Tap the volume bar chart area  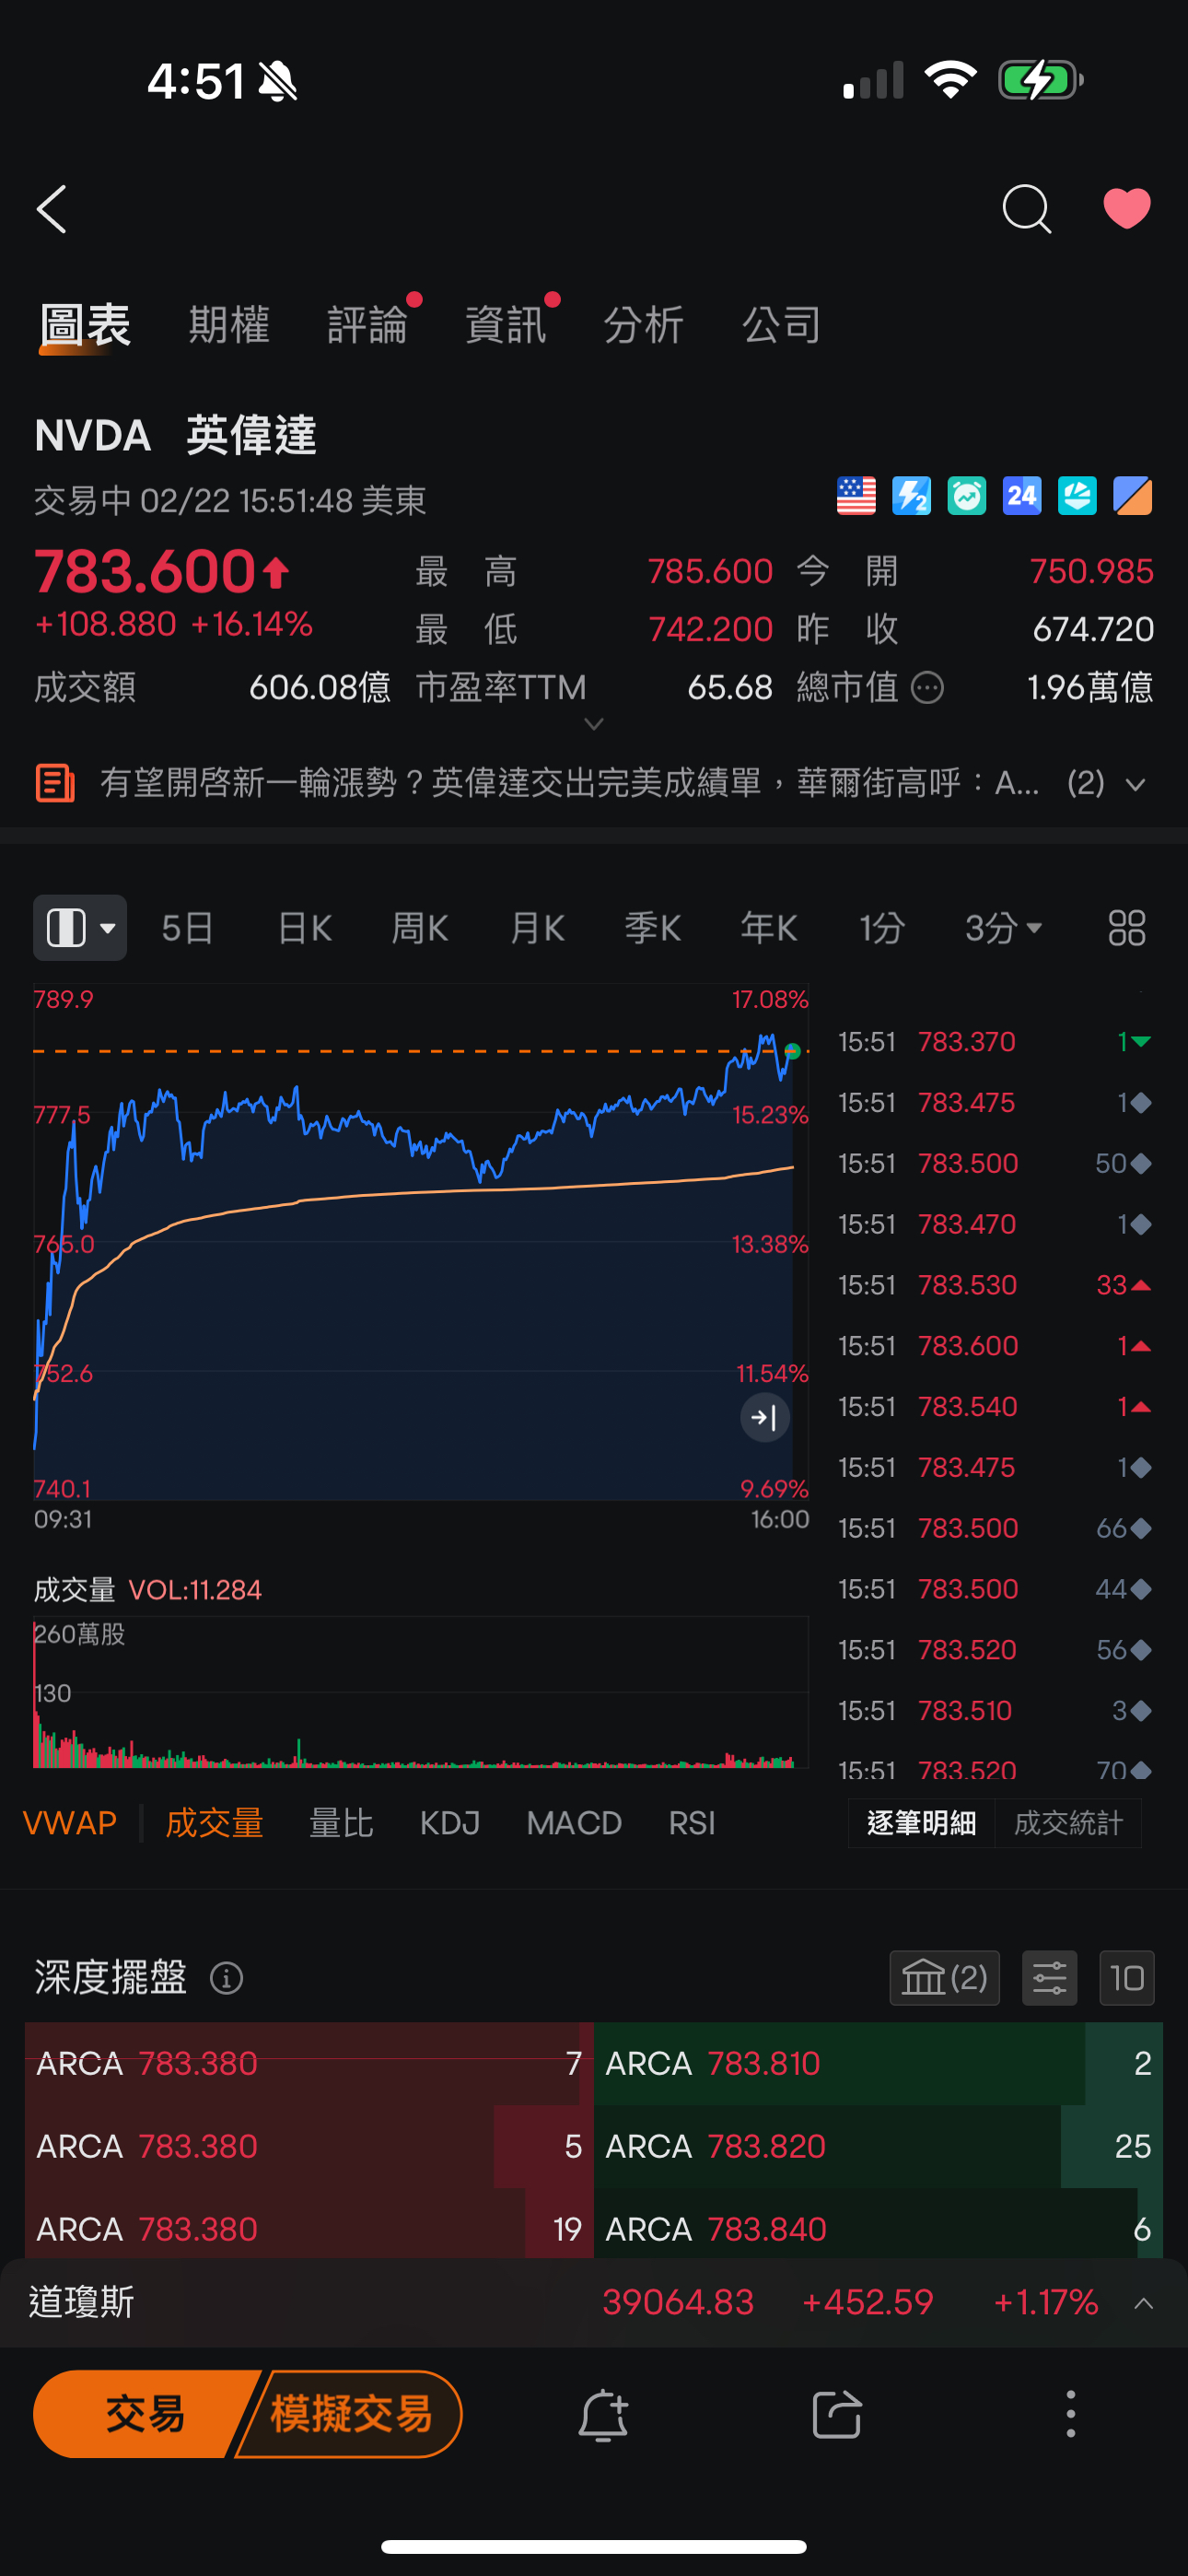(421, 1692)
